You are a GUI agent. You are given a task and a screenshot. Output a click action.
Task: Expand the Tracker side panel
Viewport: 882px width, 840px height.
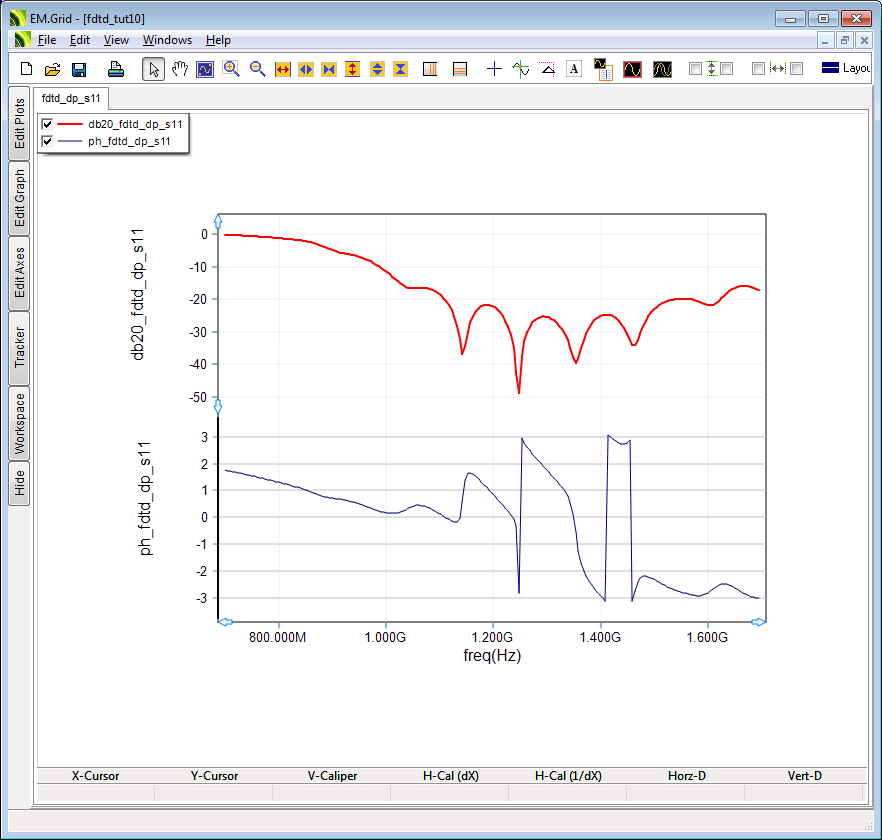click(19, 348)
